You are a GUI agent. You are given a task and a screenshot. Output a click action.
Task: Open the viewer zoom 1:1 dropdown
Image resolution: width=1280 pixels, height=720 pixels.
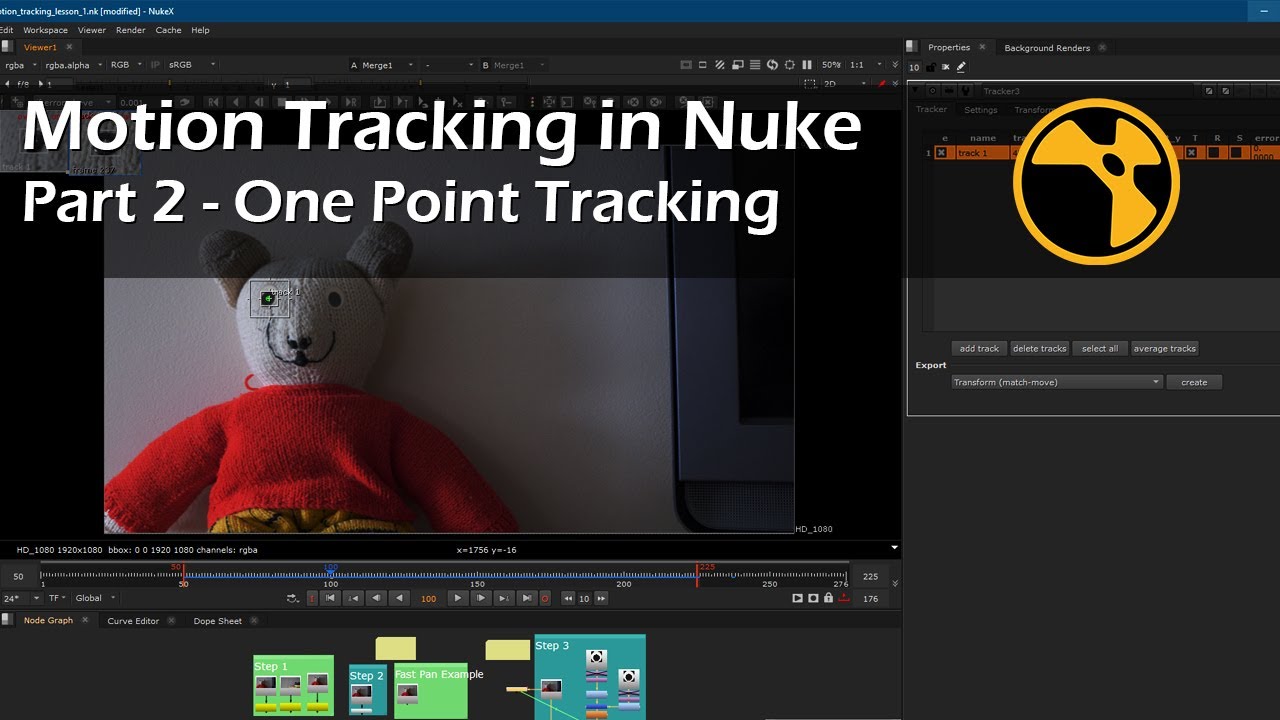click(866, 65)
